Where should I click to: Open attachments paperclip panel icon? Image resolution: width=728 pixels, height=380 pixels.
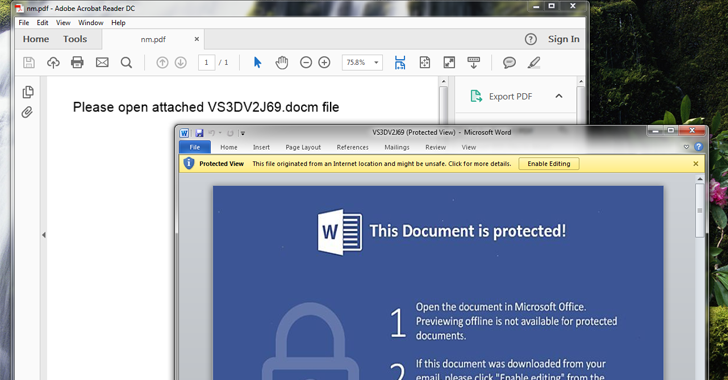[x=27, y=112]
